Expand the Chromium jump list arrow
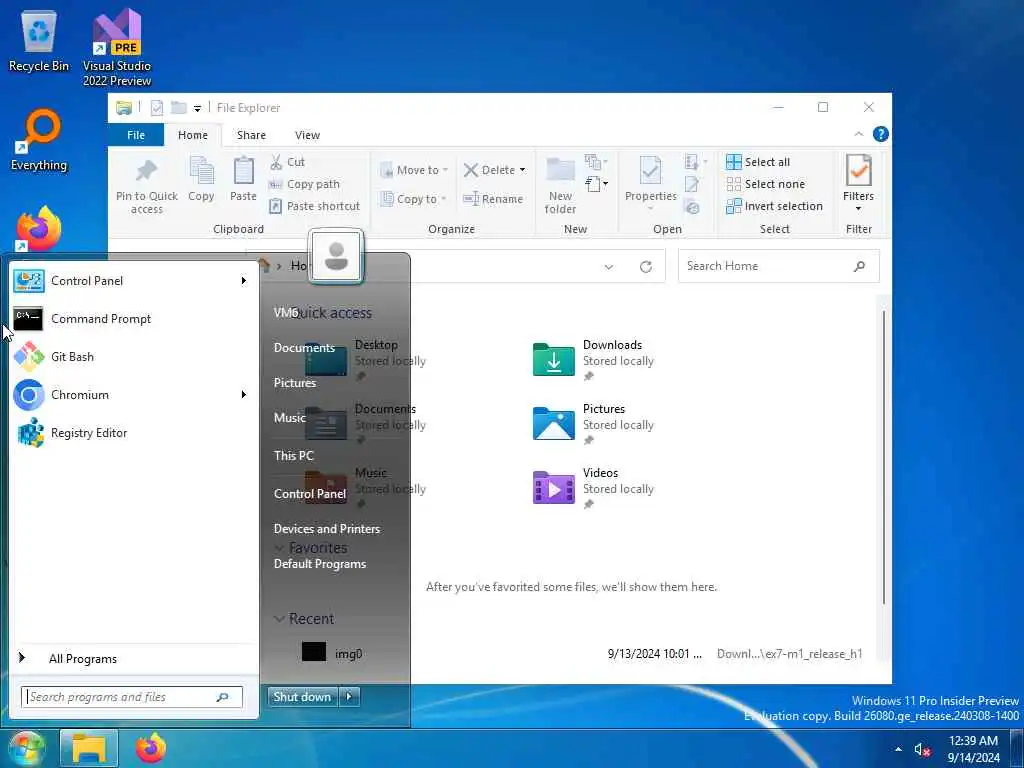This screenshot has width=1024, height=768. [244, 394]
